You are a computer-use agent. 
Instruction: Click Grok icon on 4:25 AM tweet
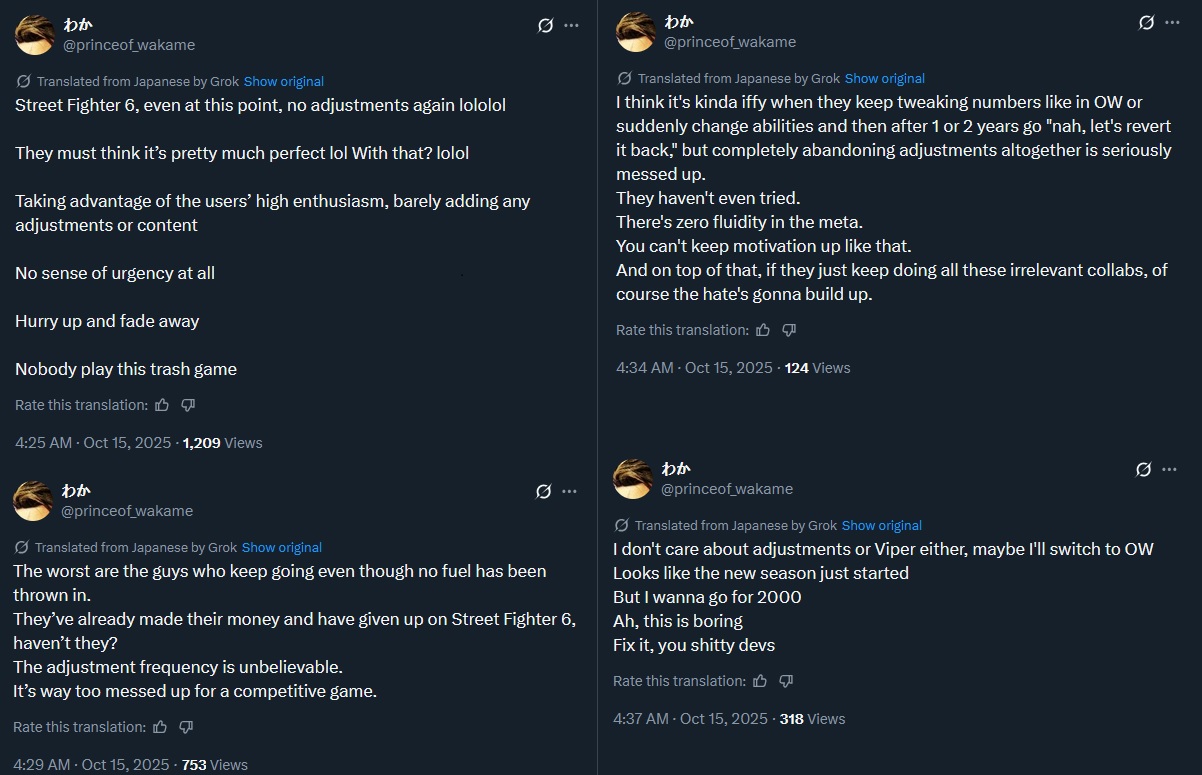(545, 25)
